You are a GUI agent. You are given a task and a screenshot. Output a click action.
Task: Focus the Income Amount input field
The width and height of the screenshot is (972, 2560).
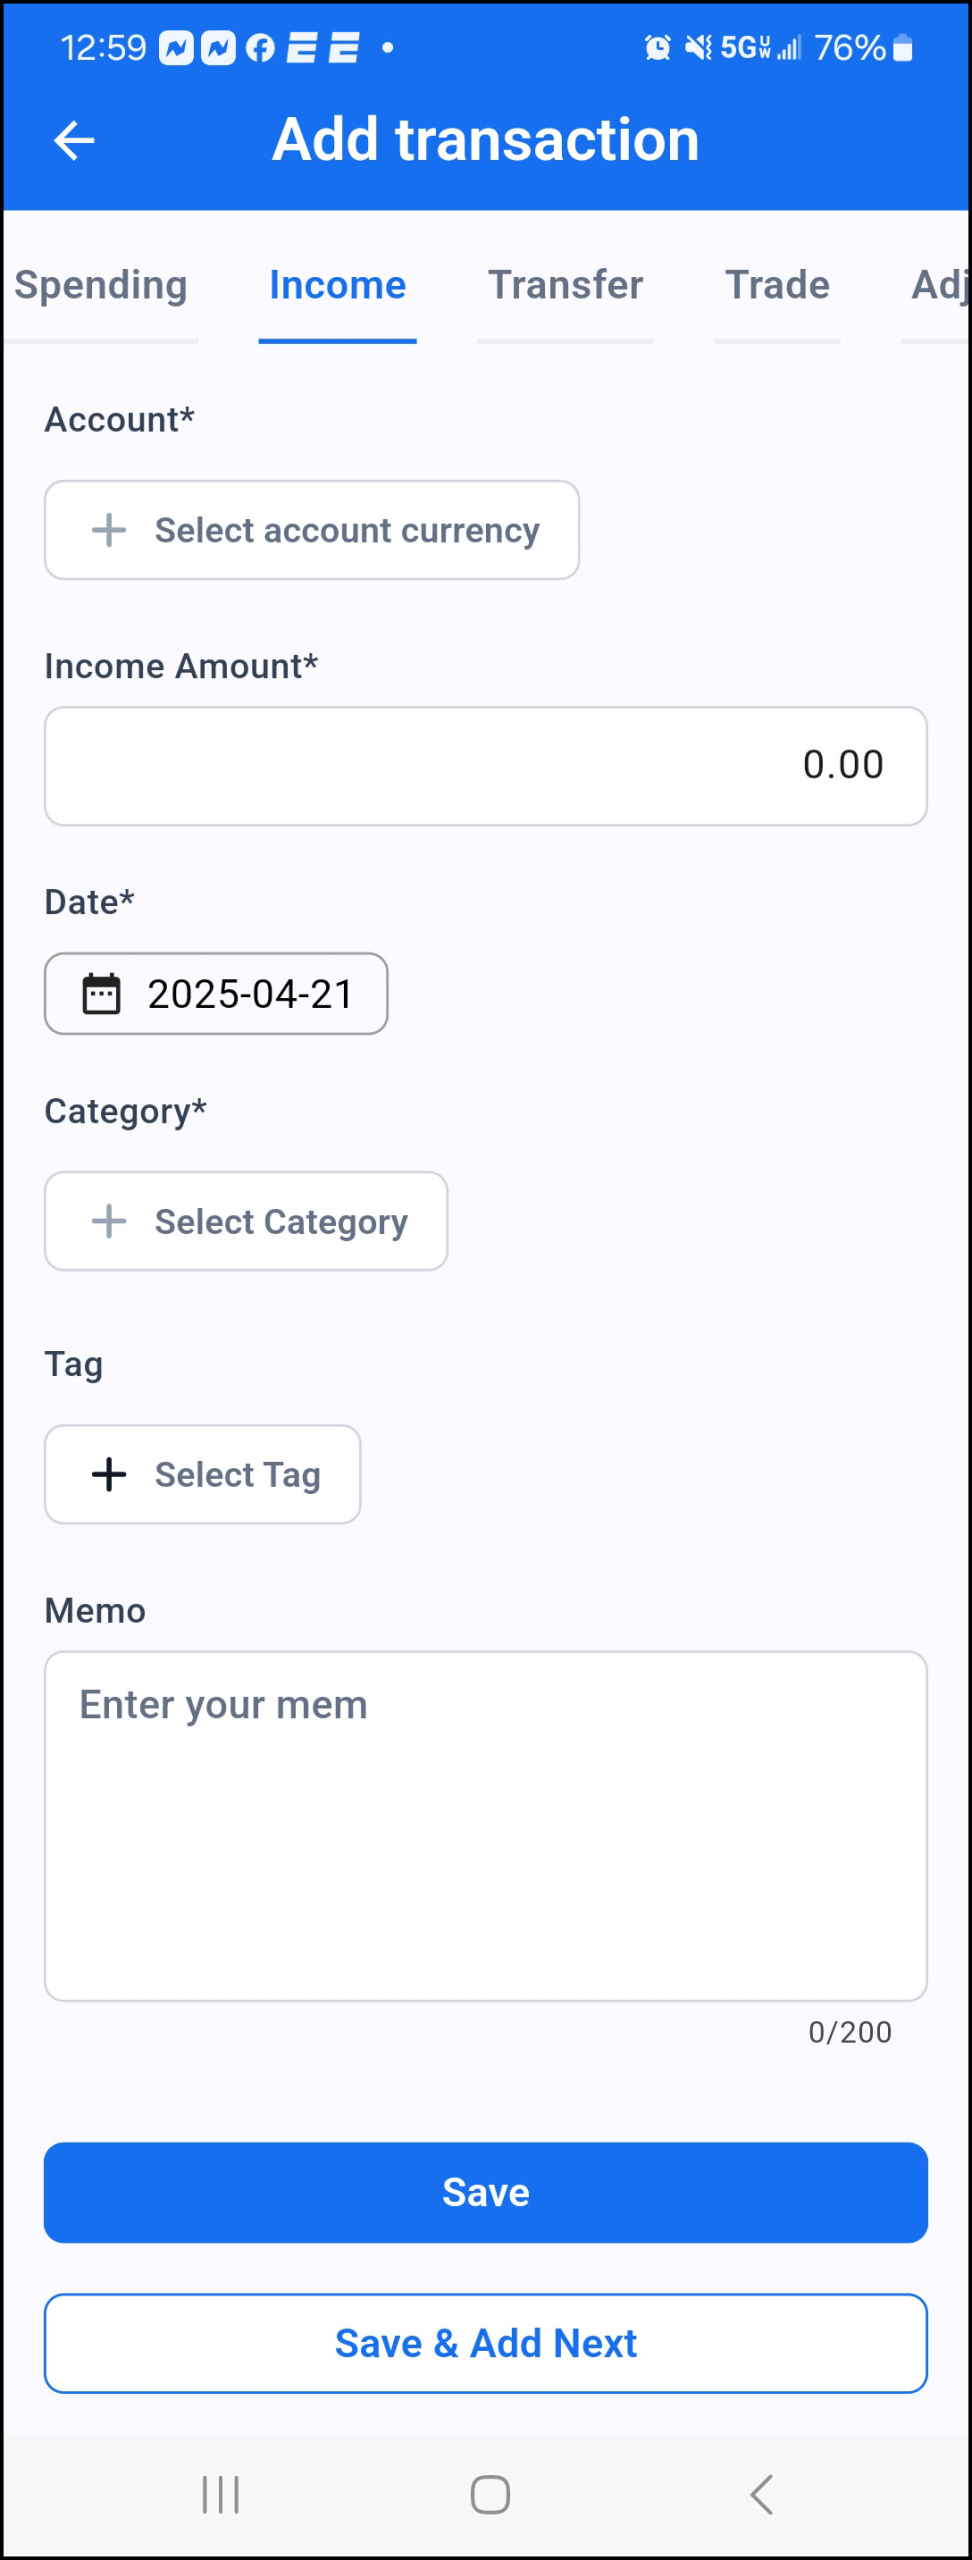pos(486,766)
